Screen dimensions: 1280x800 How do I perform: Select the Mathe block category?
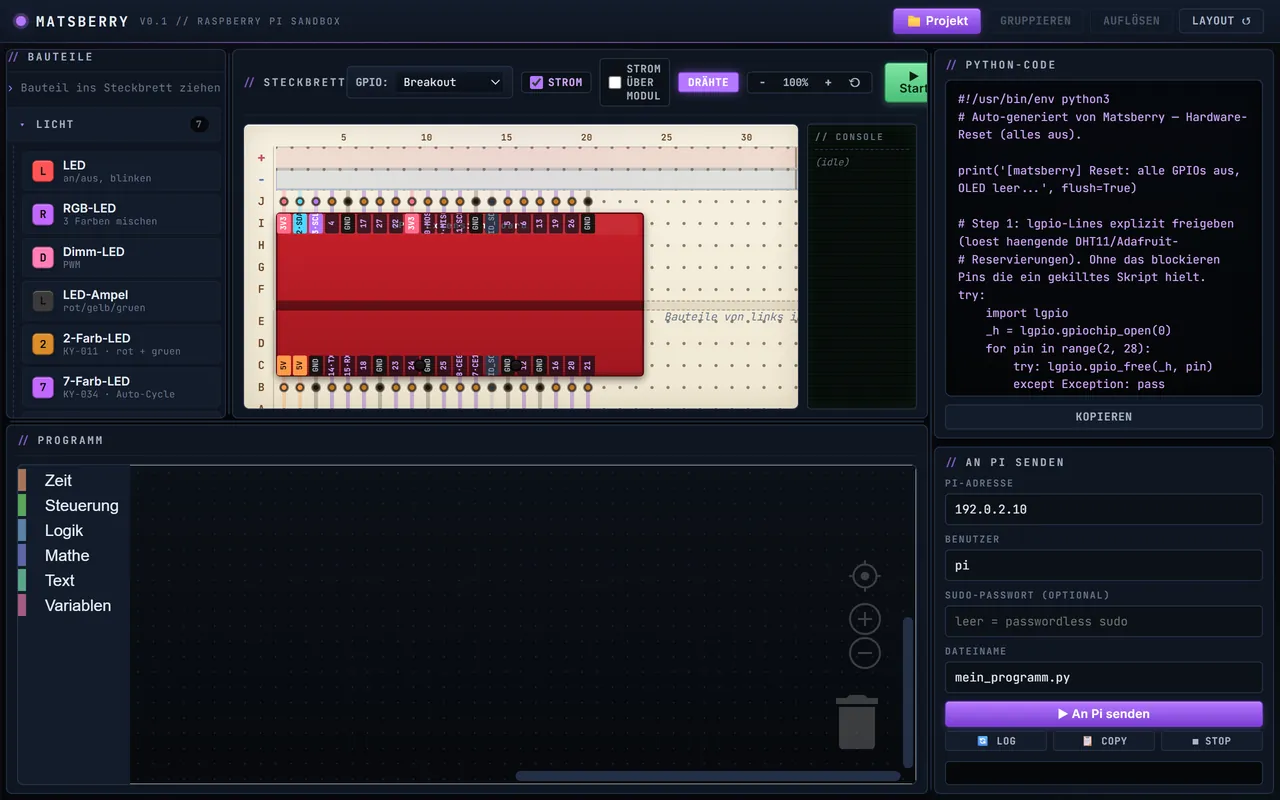[x=74, y=556]
